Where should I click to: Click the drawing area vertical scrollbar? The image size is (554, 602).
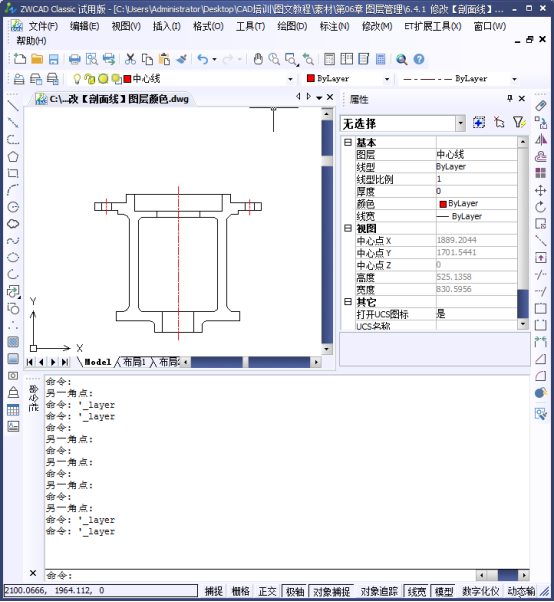point(327,231)
